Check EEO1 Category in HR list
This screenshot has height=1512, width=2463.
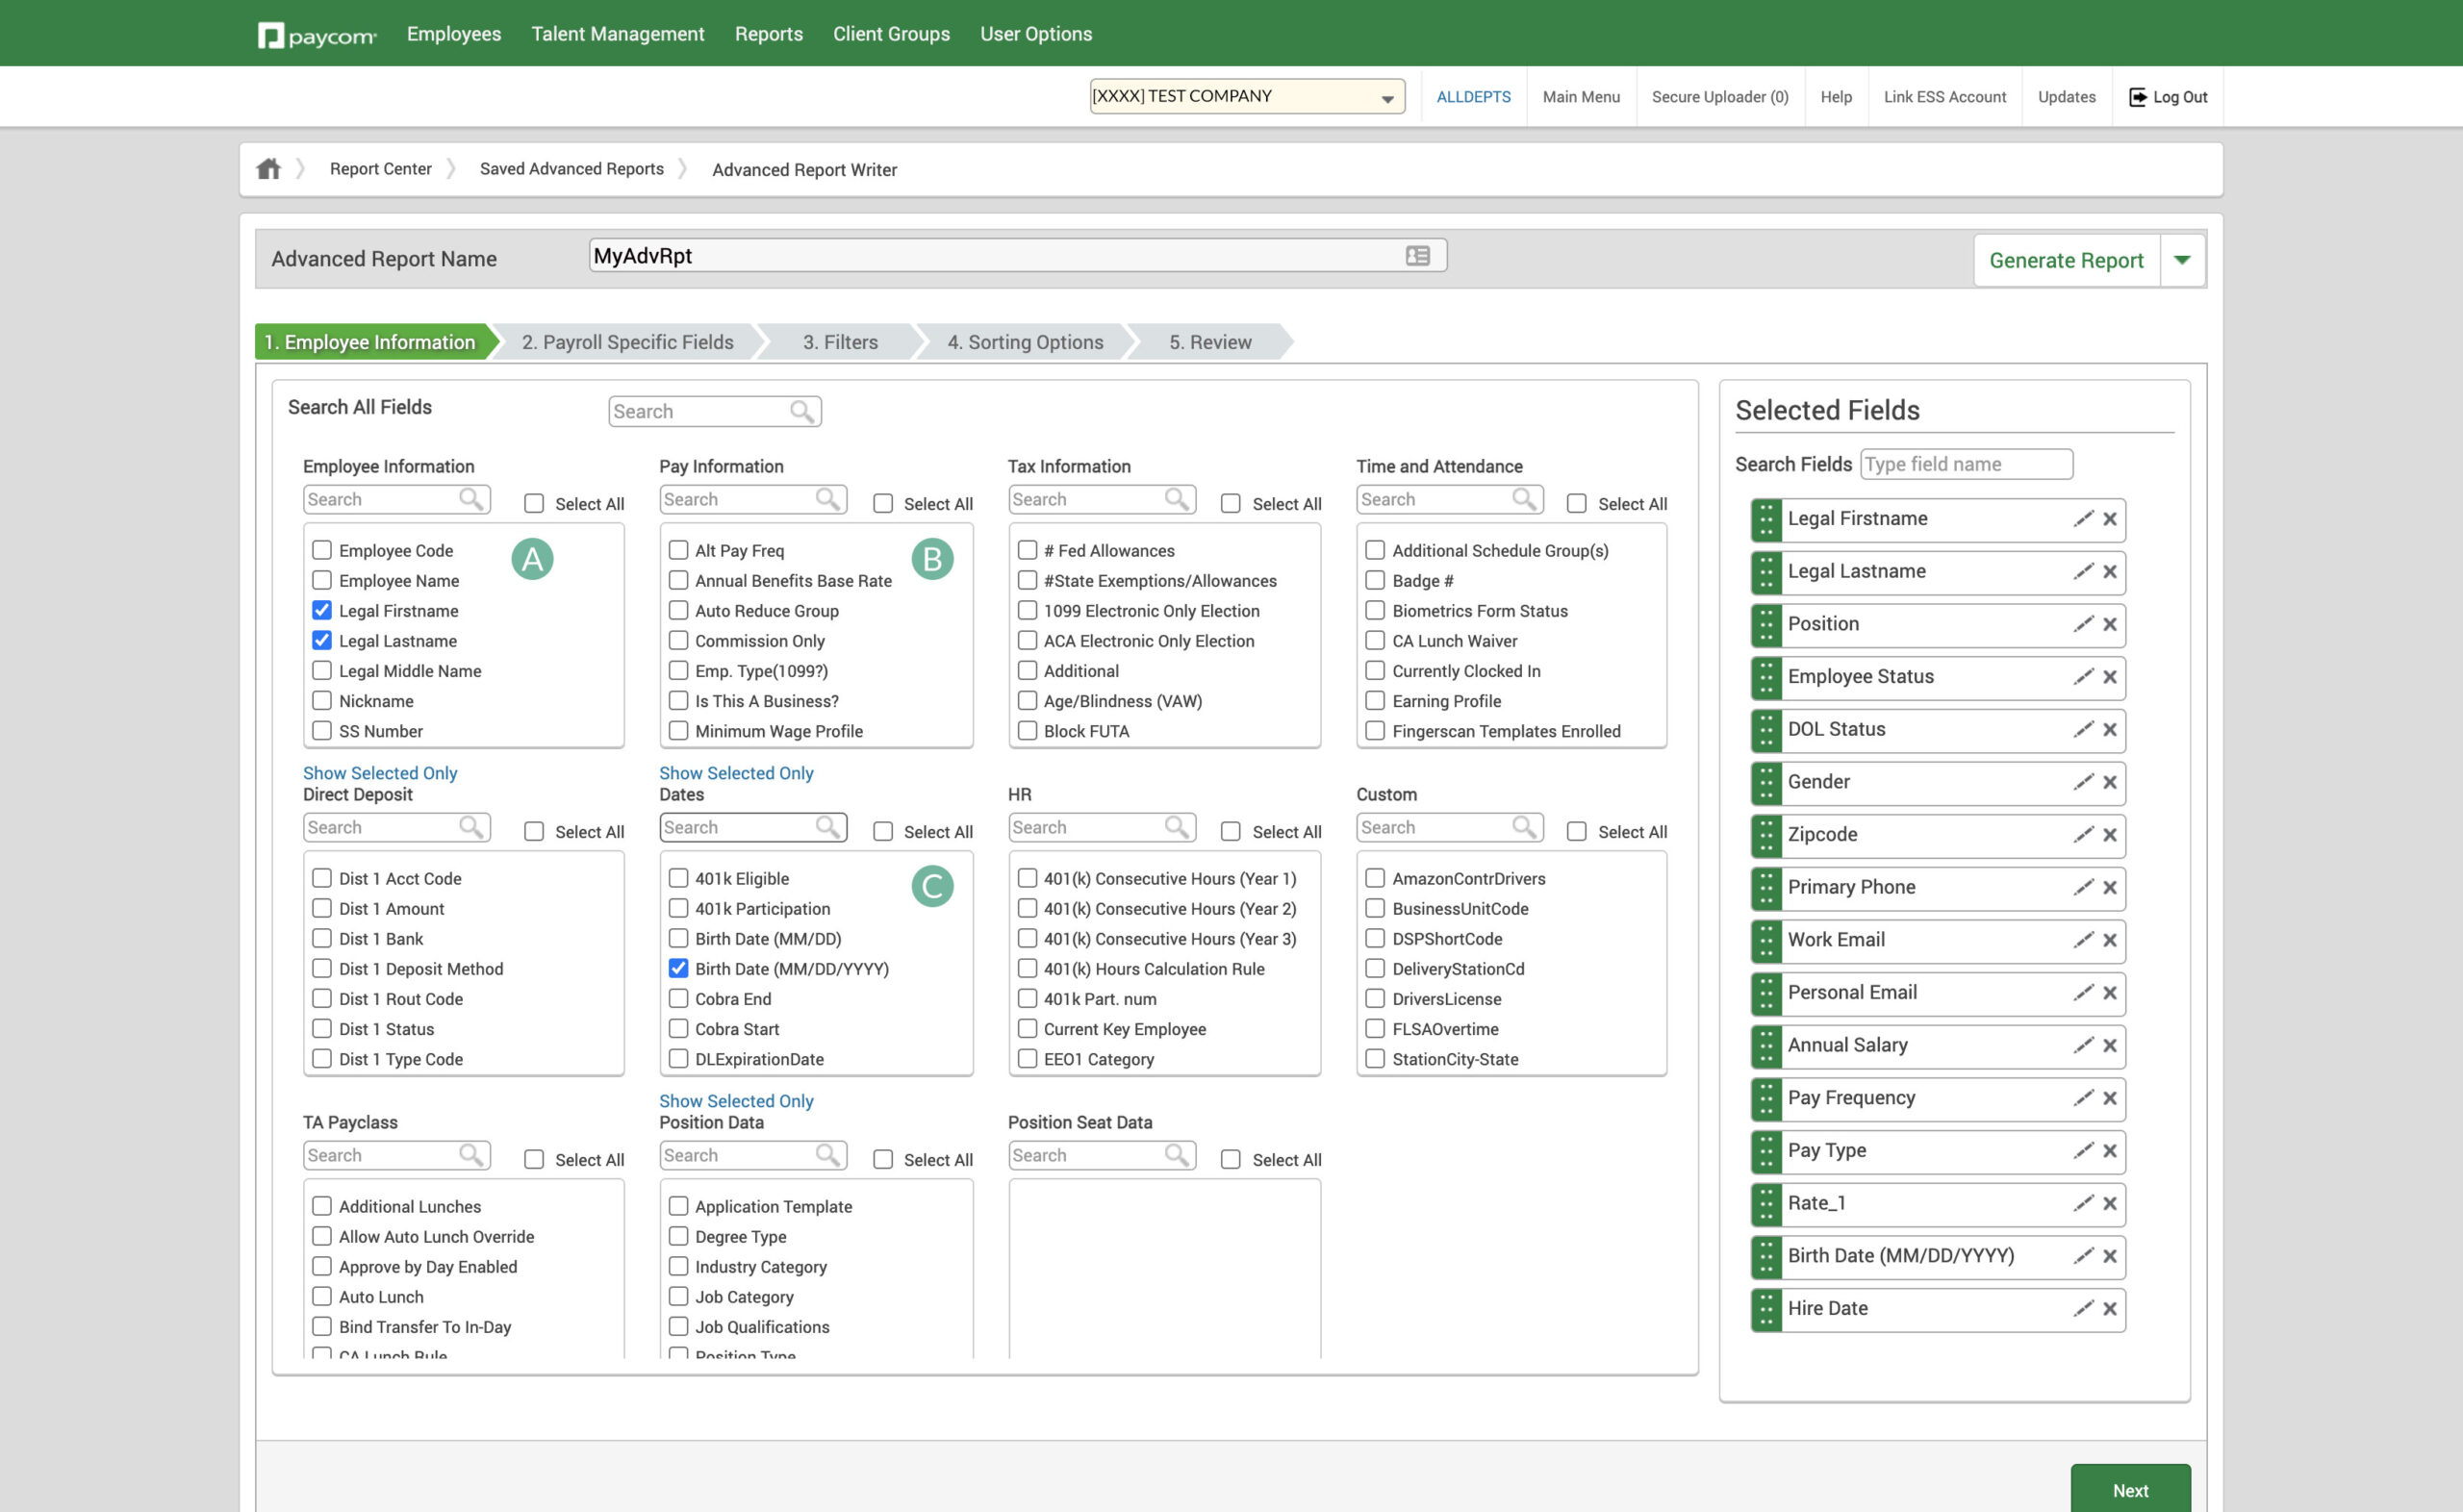(1027, 1058)
